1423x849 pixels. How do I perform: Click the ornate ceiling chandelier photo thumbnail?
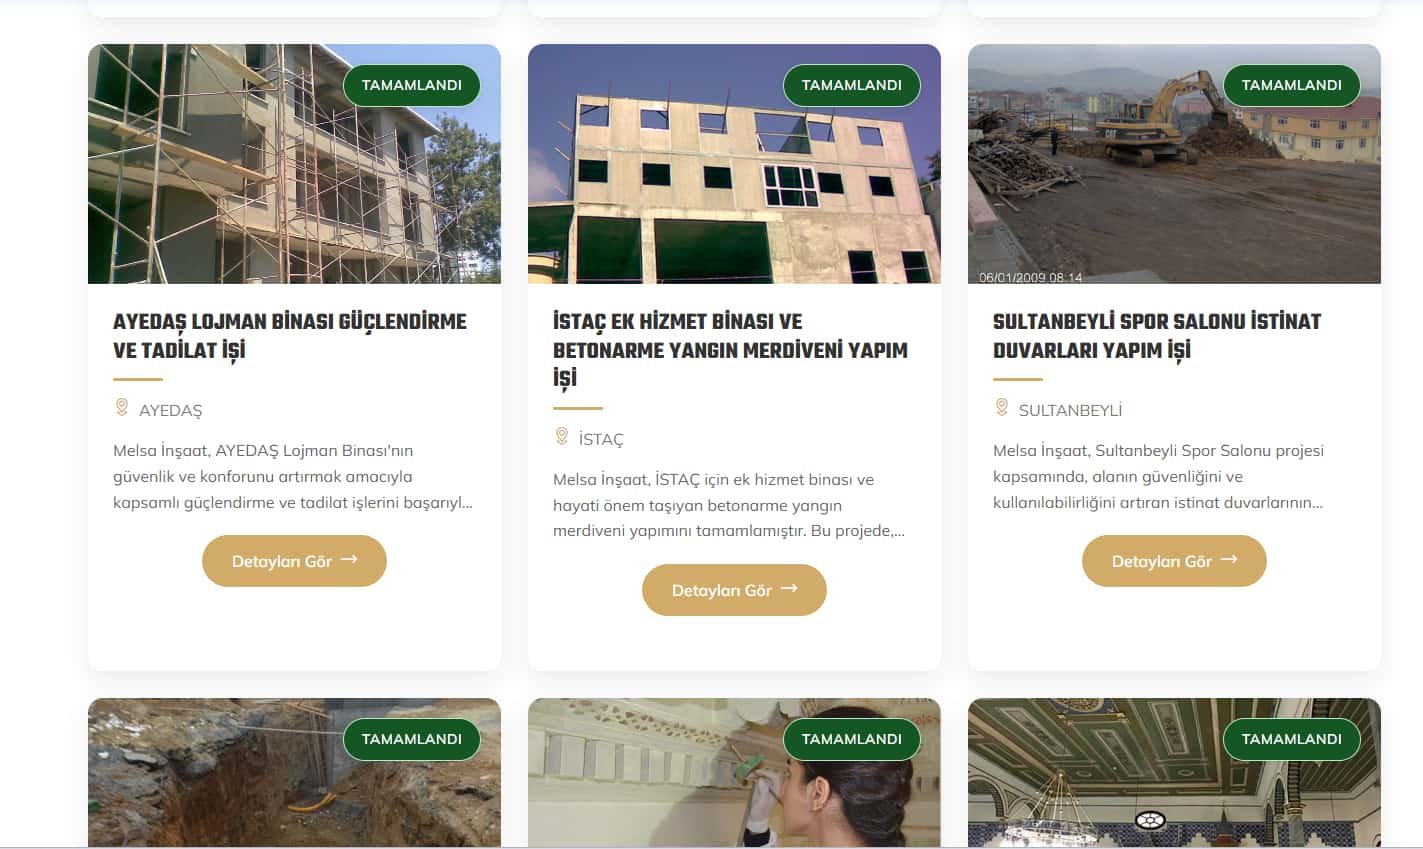(x=1174, y=772)
